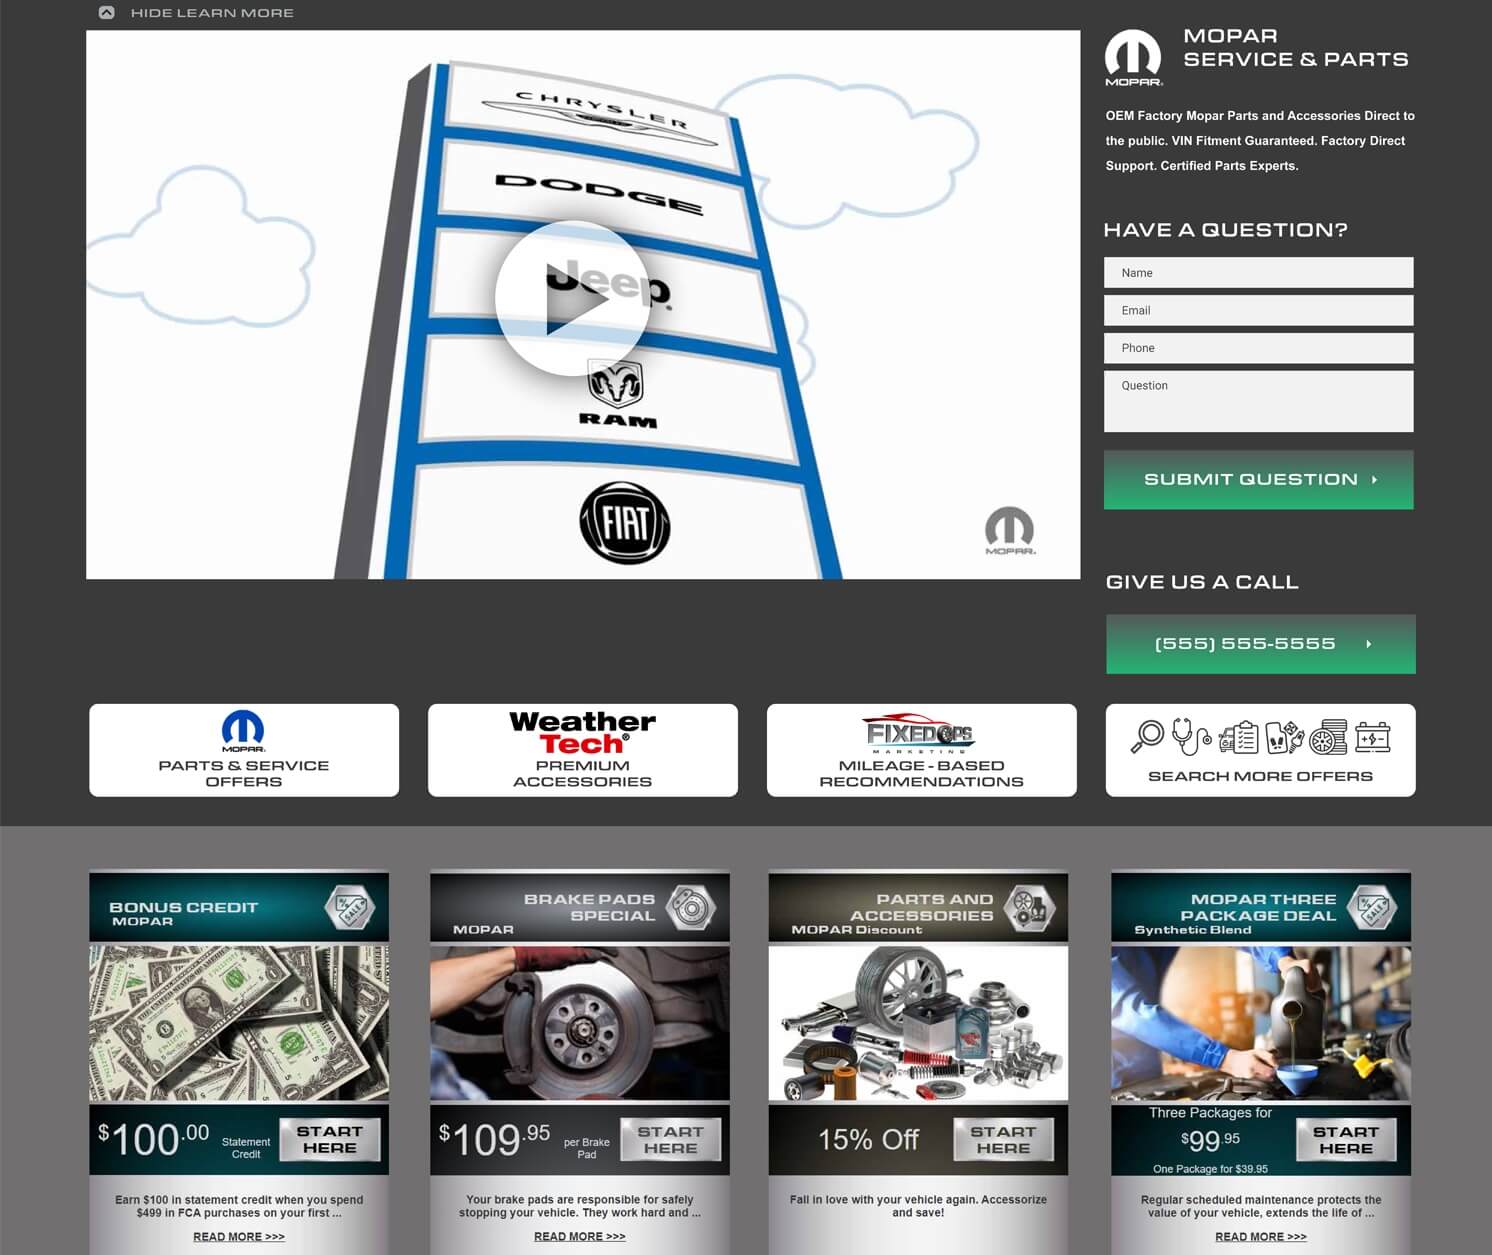Focus the Phone input field

[x=1258, y=348]
